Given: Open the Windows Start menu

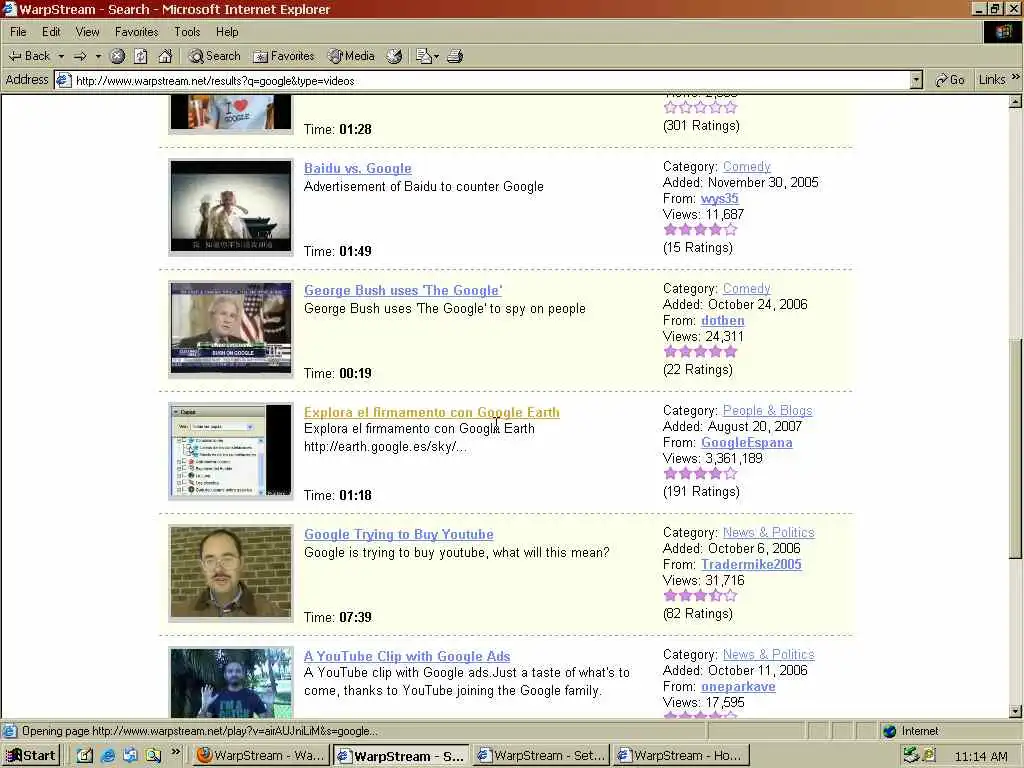Looking at the screenshot, I should tap(31, 756).
